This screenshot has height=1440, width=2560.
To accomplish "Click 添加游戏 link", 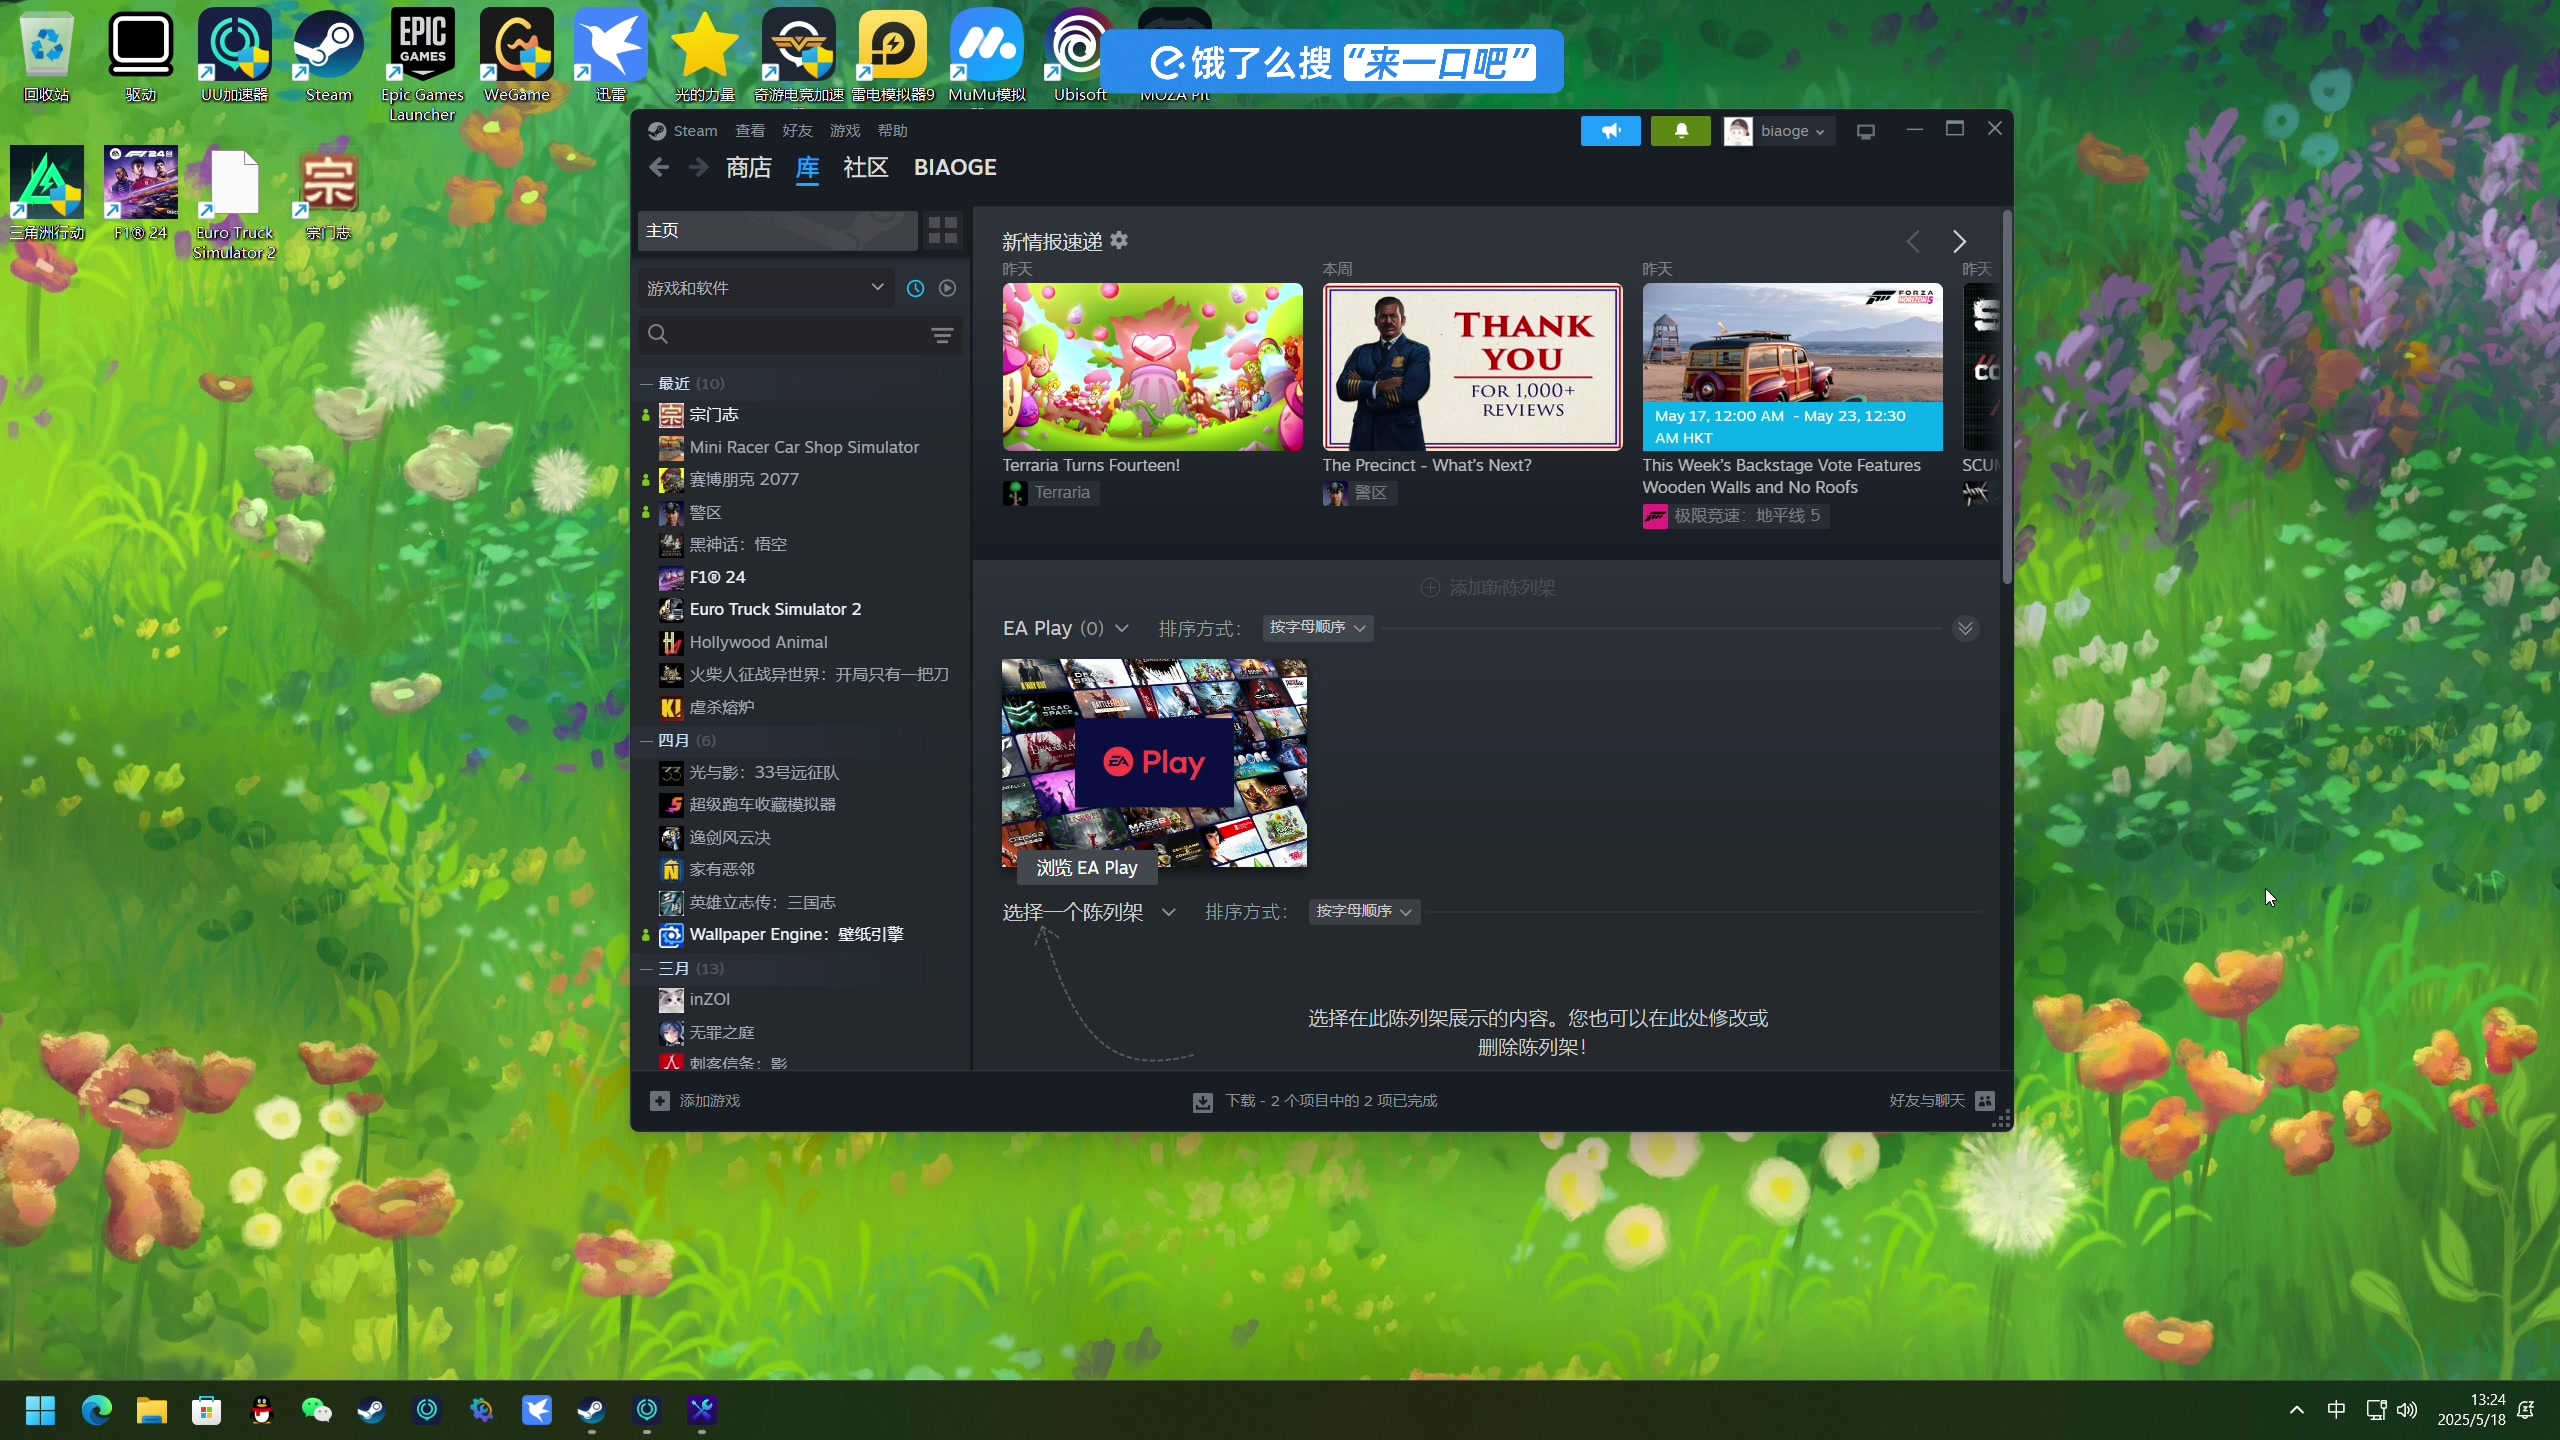I will [710, 1100].
